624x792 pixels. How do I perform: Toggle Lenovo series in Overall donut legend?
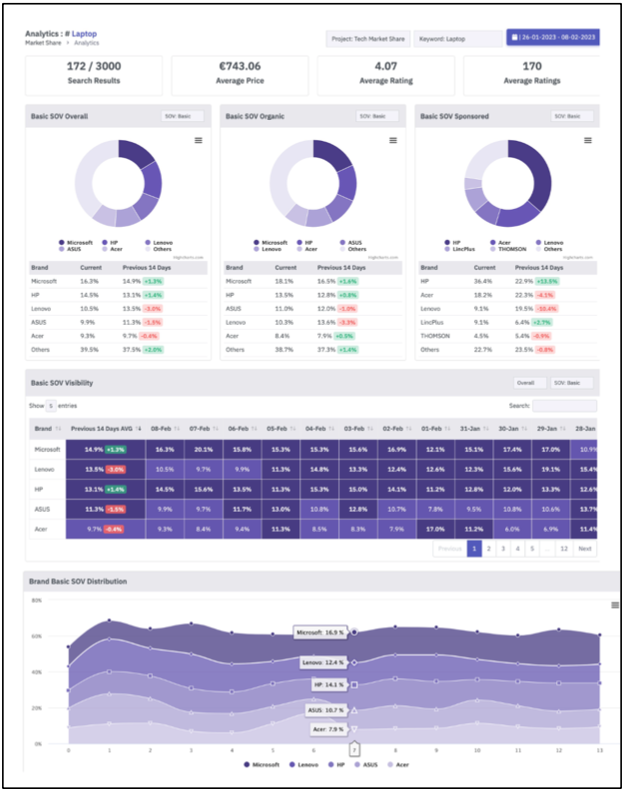point(159,242)
